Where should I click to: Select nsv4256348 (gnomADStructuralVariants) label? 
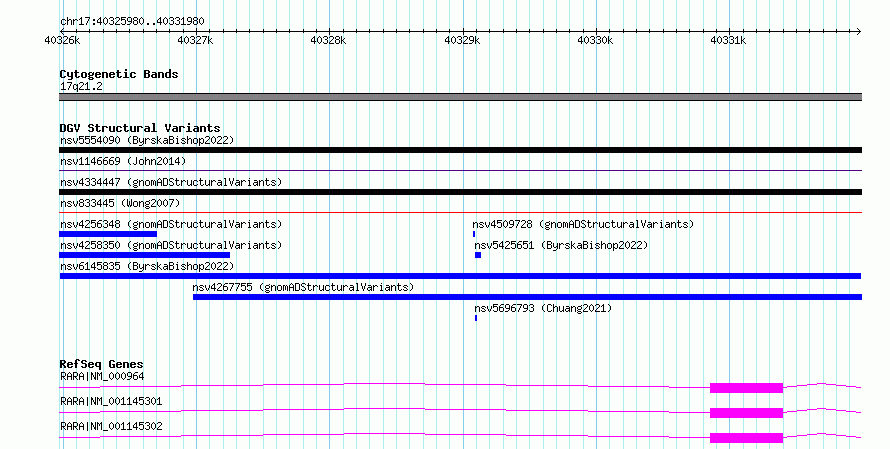pyautogui.click(x=171, y=224)
